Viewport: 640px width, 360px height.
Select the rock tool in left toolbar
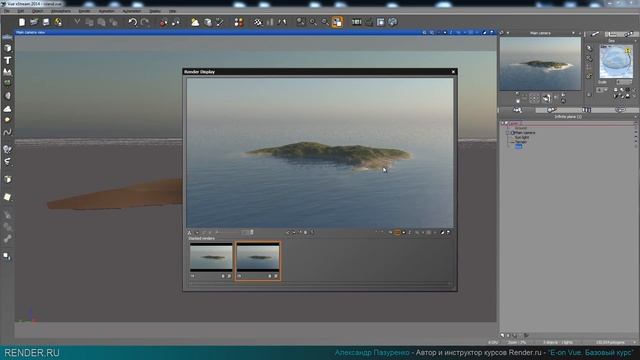pos(7,96)
